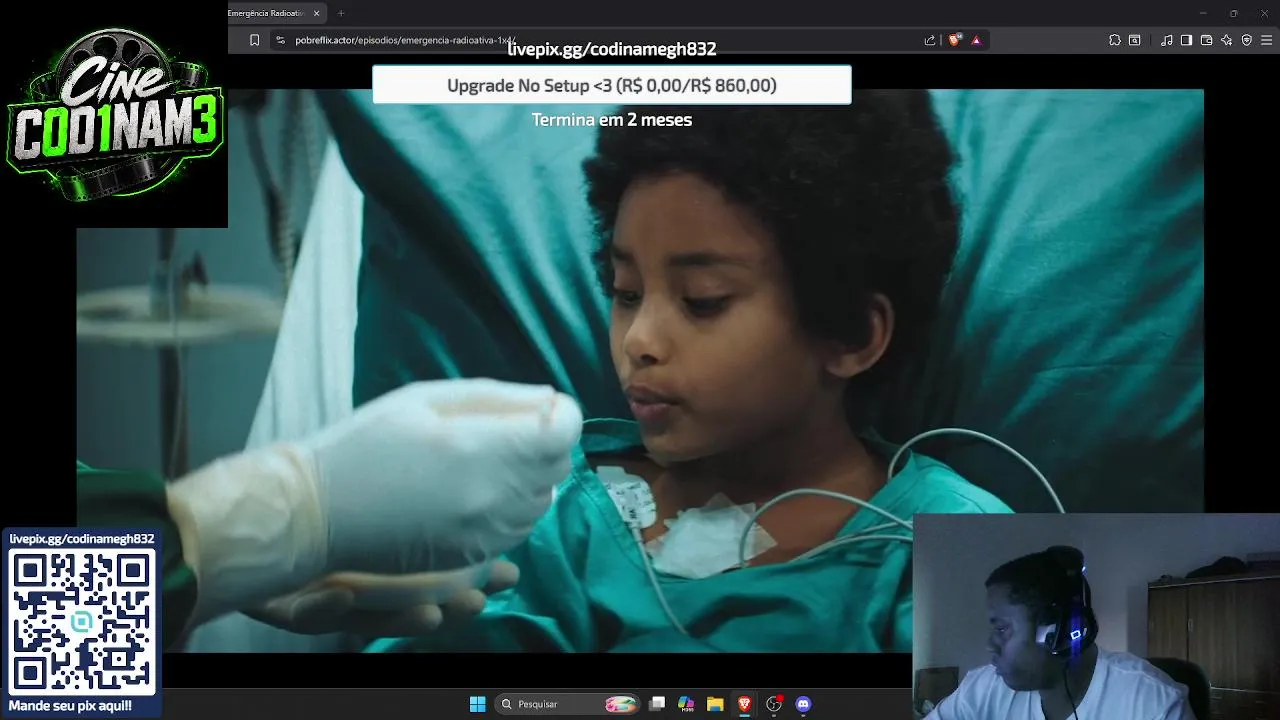
Task: Open the Brave Shields lion icon
Action: point(954,40)
